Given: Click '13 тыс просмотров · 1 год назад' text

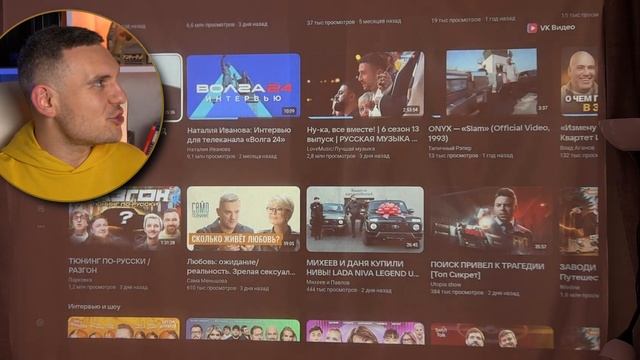Looking at the screenshot, I should (471, 155).
